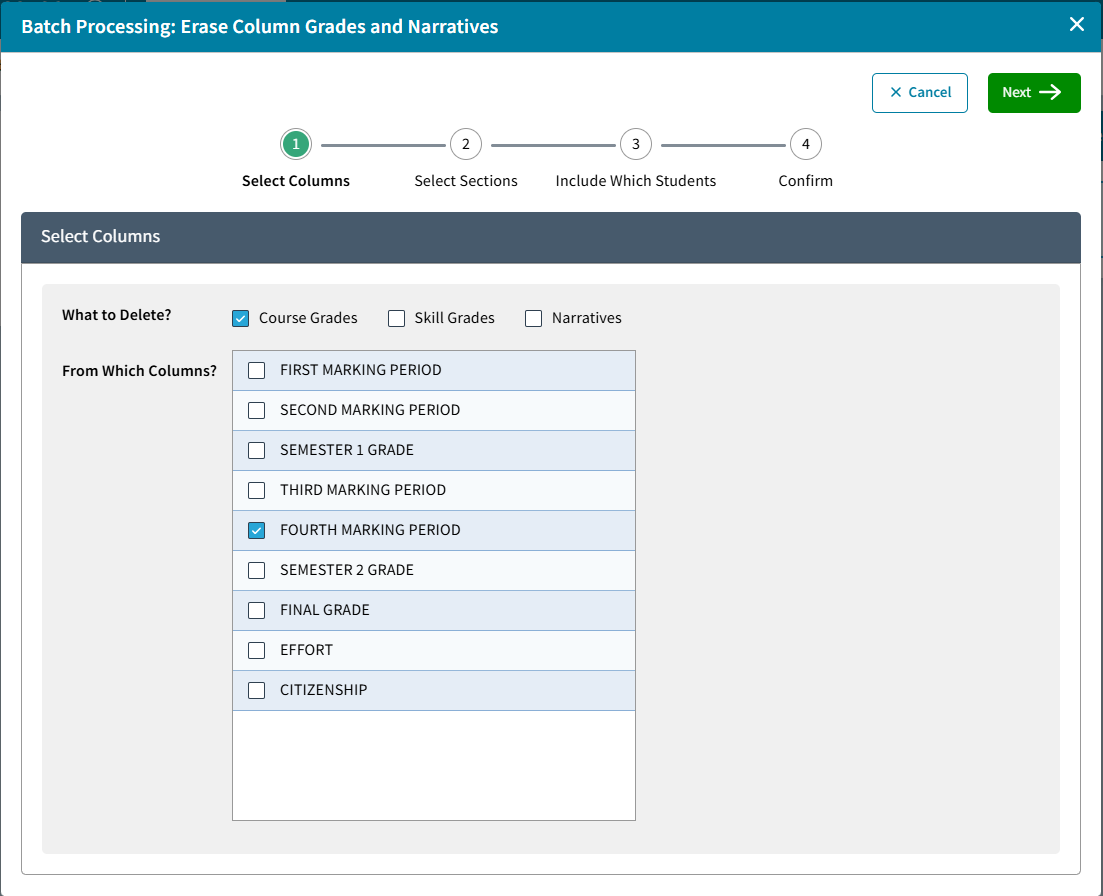Close the Batch Processing dialog with X
The height and width of the screenshot is (896, 1103).
[1076, 25]
